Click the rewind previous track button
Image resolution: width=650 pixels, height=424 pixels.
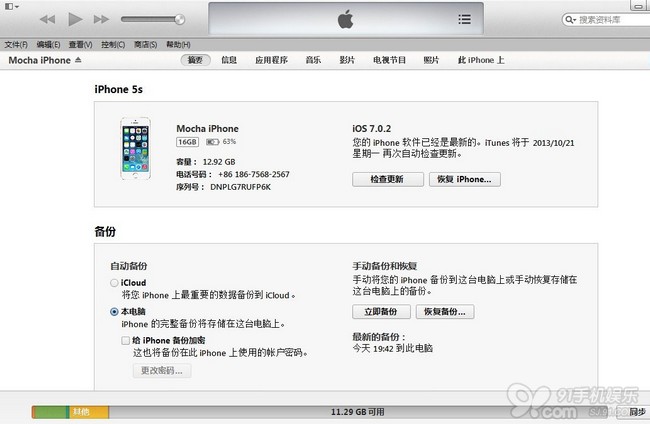coord(47,19)
